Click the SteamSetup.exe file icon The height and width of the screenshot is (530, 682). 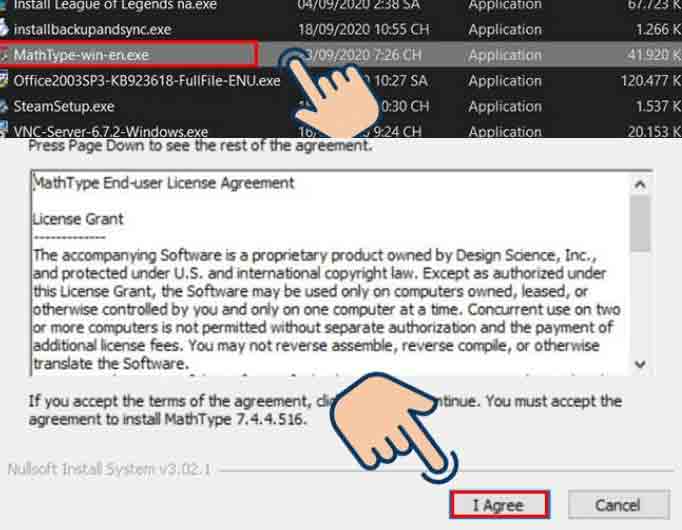pos(4,106)
